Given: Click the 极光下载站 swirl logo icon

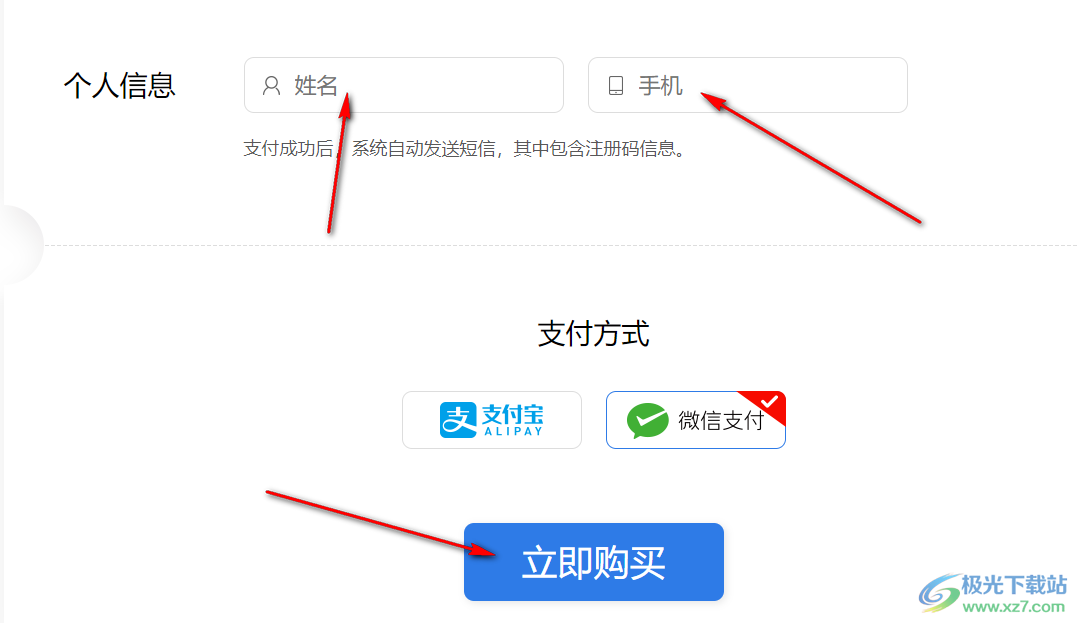Looking at the screenshot, I should [x=939, y=592].
